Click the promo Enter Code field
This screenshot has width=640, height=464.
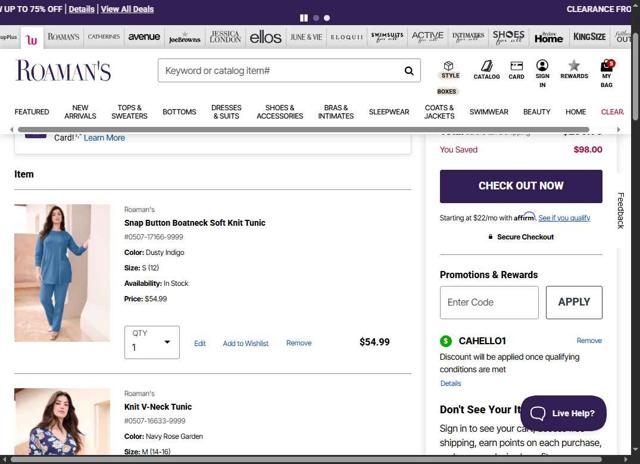pyautogui.click(x=489, y=302)
